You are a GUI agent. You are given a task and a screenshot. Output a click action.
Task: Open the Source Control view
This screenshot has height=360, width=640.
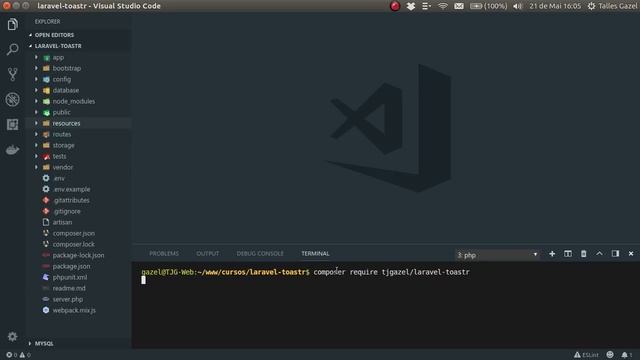click(x=12, y=74)
